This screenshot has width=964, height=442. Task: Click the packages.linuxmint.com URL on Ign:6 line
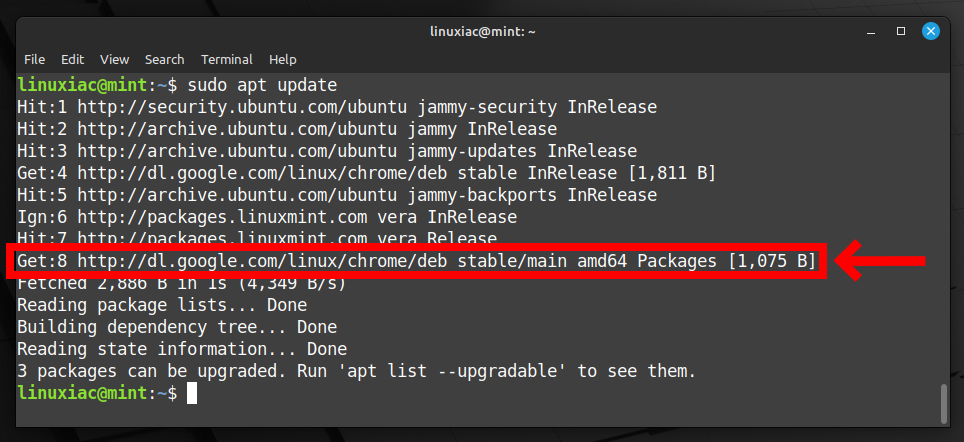coord(222,218)
